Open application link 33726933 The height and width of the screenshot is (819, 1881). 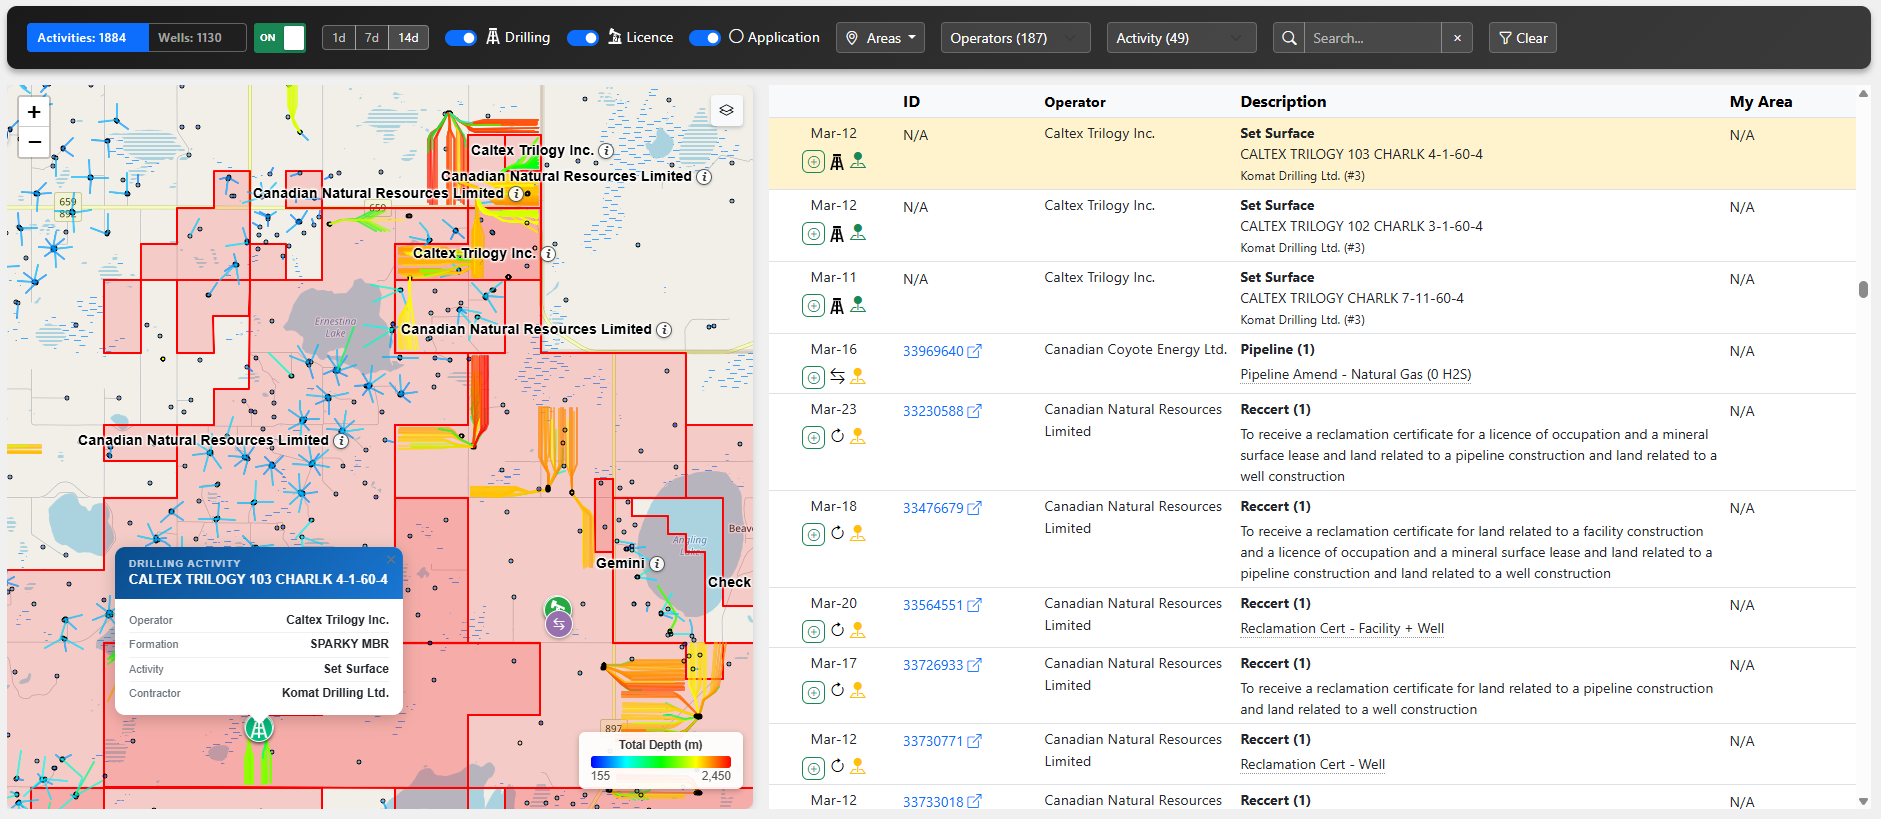pos(933,665)
